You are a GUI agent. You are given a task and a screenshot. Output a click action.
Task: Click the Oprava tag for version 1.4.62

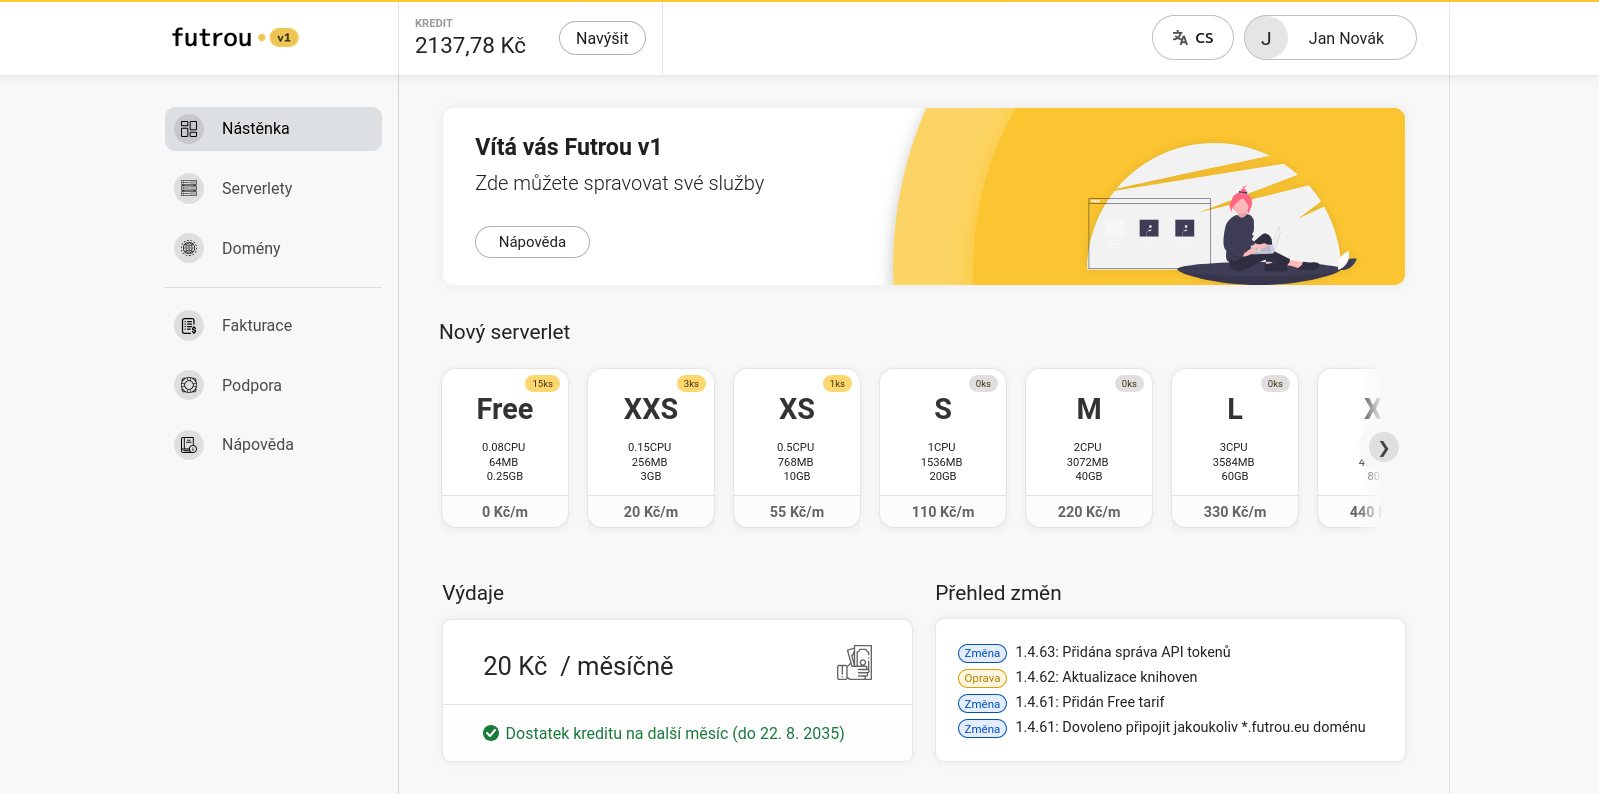pyautogui.click(x=982, y=678)
